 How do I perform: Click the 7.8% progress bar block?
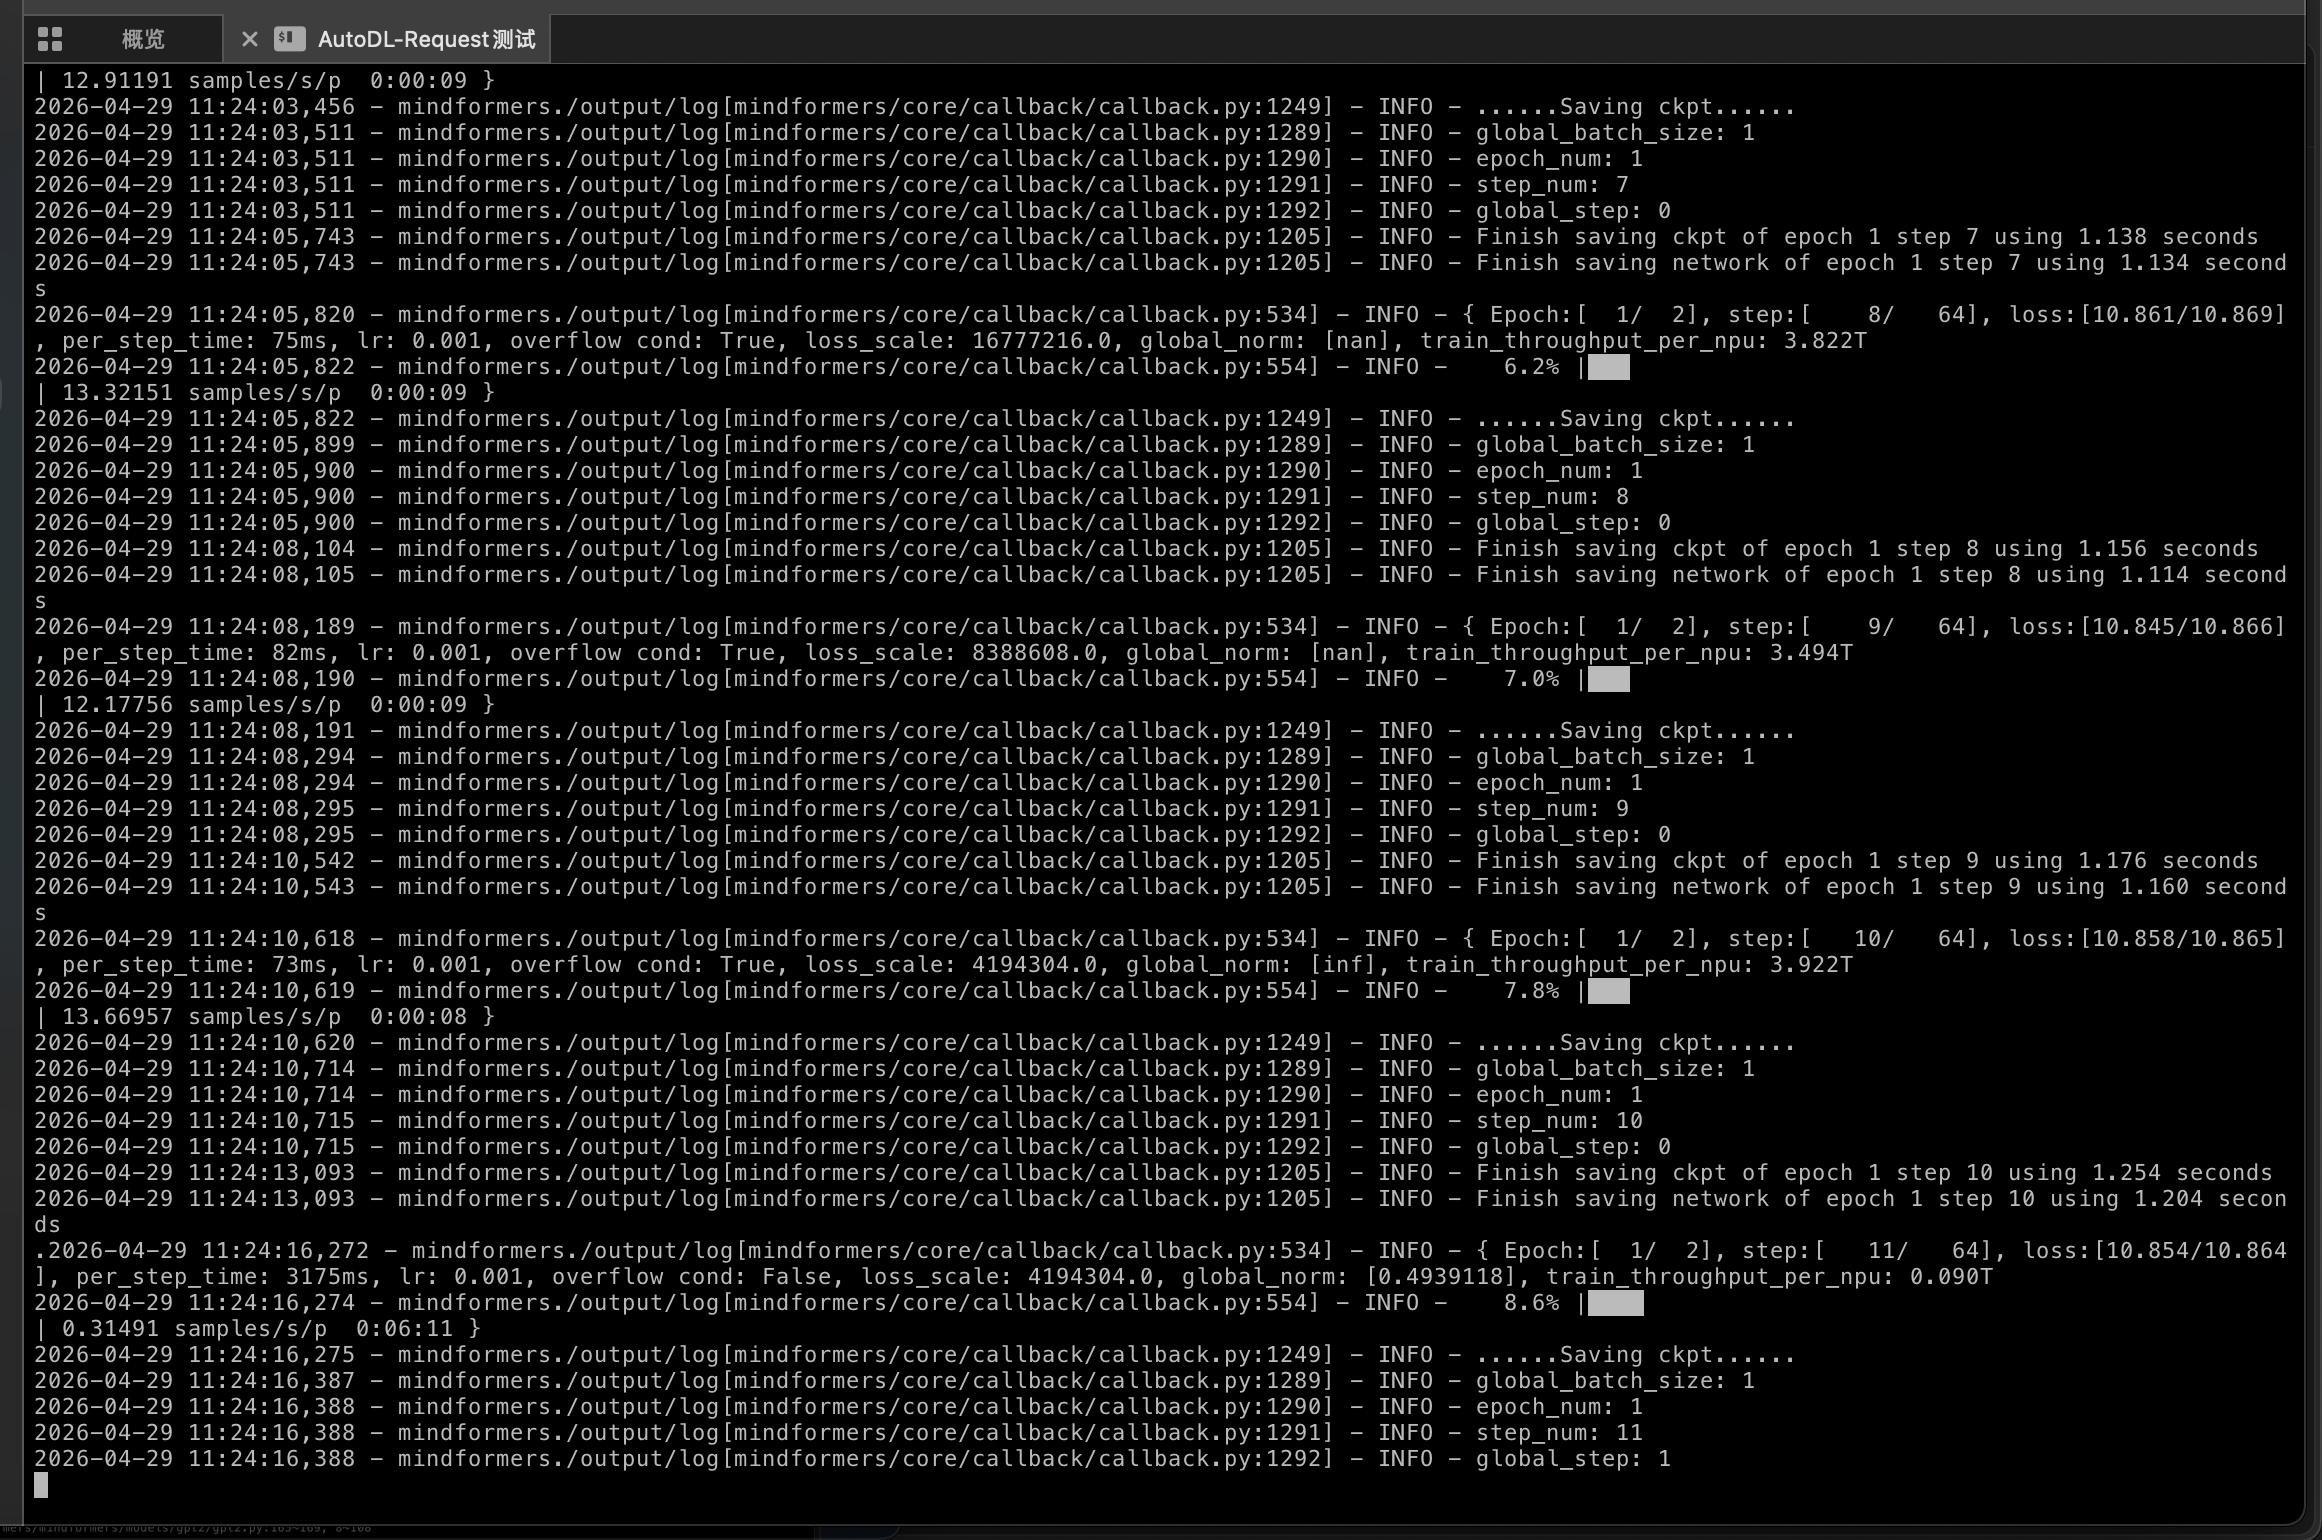[x=1608, y=991]
